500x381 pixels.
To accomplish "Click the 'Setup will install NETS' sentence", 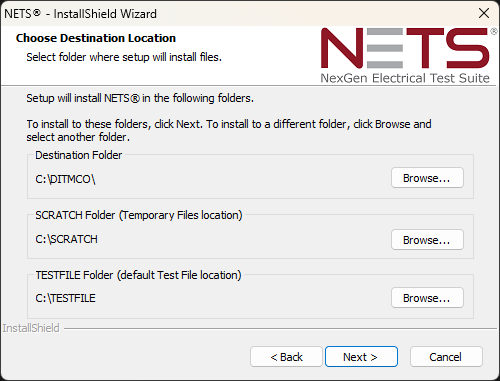I will pos(140,98).
